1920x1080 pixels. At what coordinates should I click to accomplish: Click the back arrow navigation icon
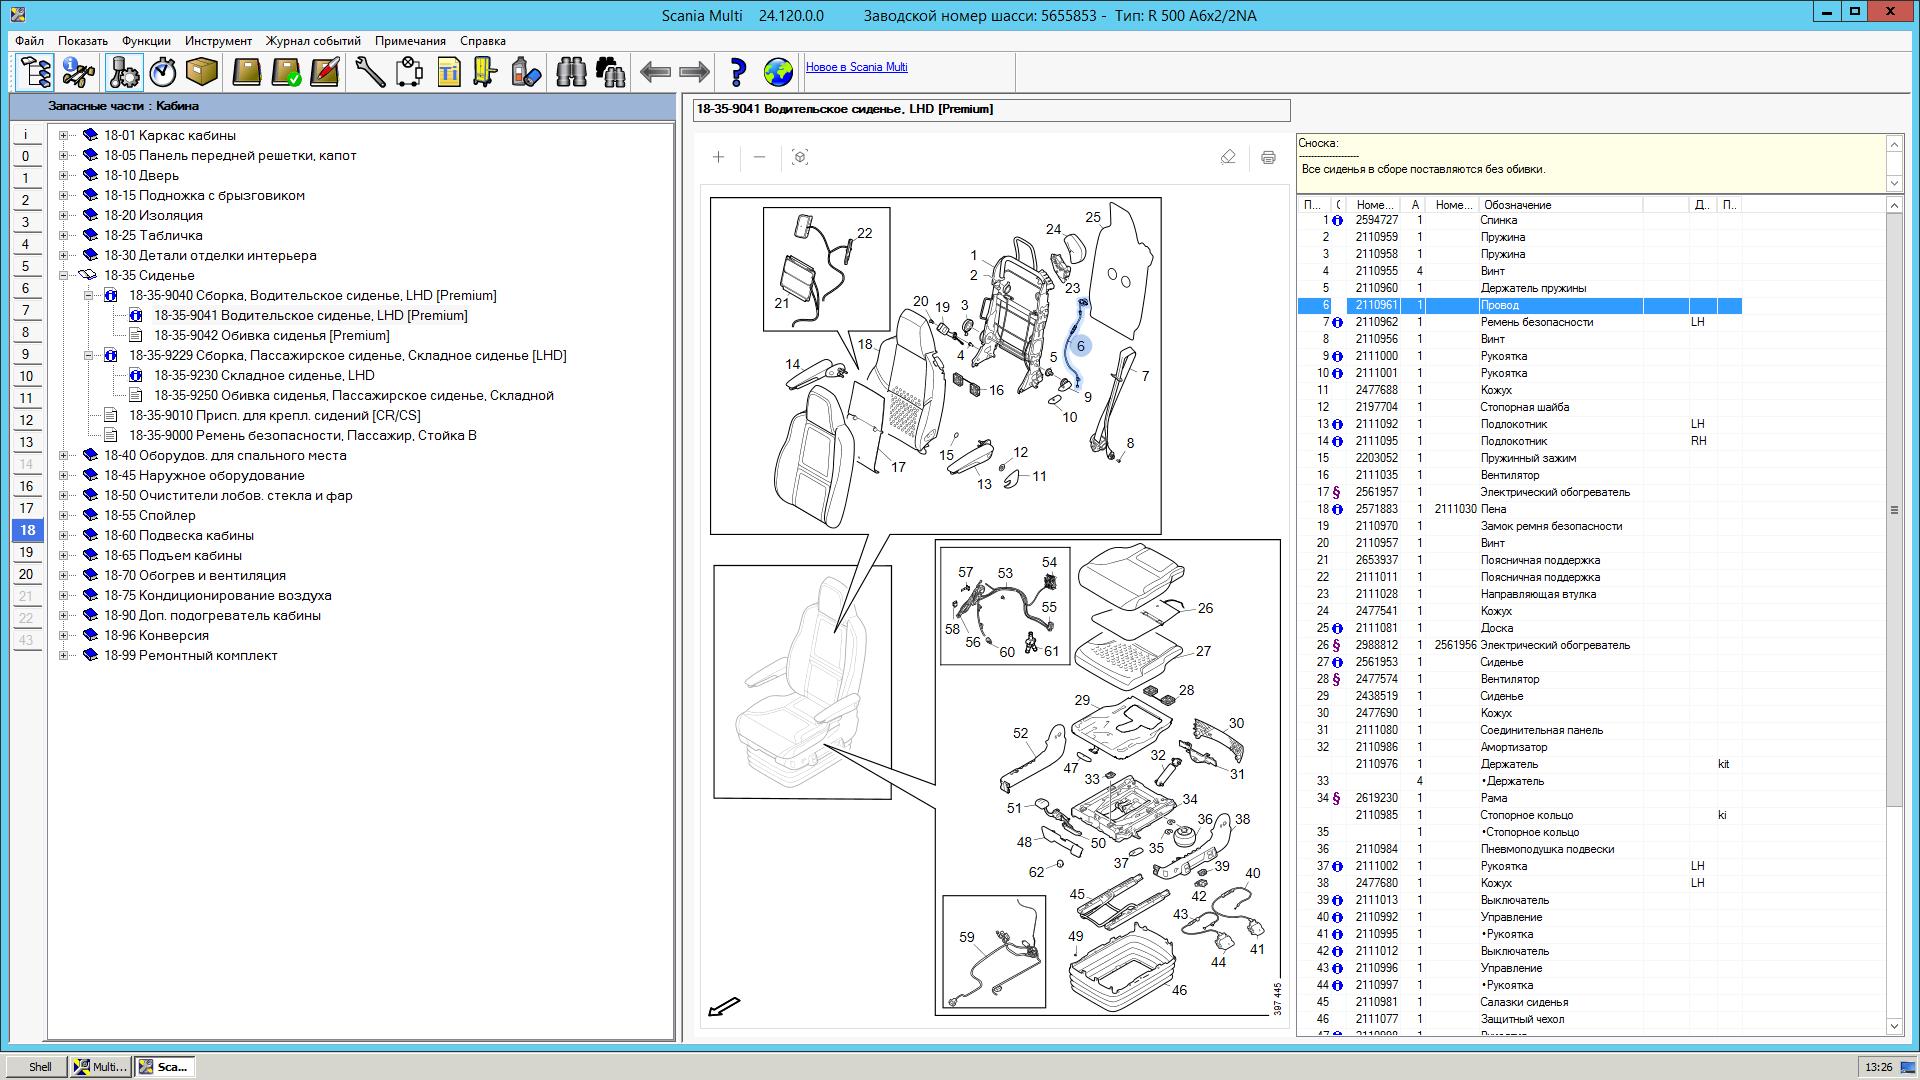pos(655,72)
